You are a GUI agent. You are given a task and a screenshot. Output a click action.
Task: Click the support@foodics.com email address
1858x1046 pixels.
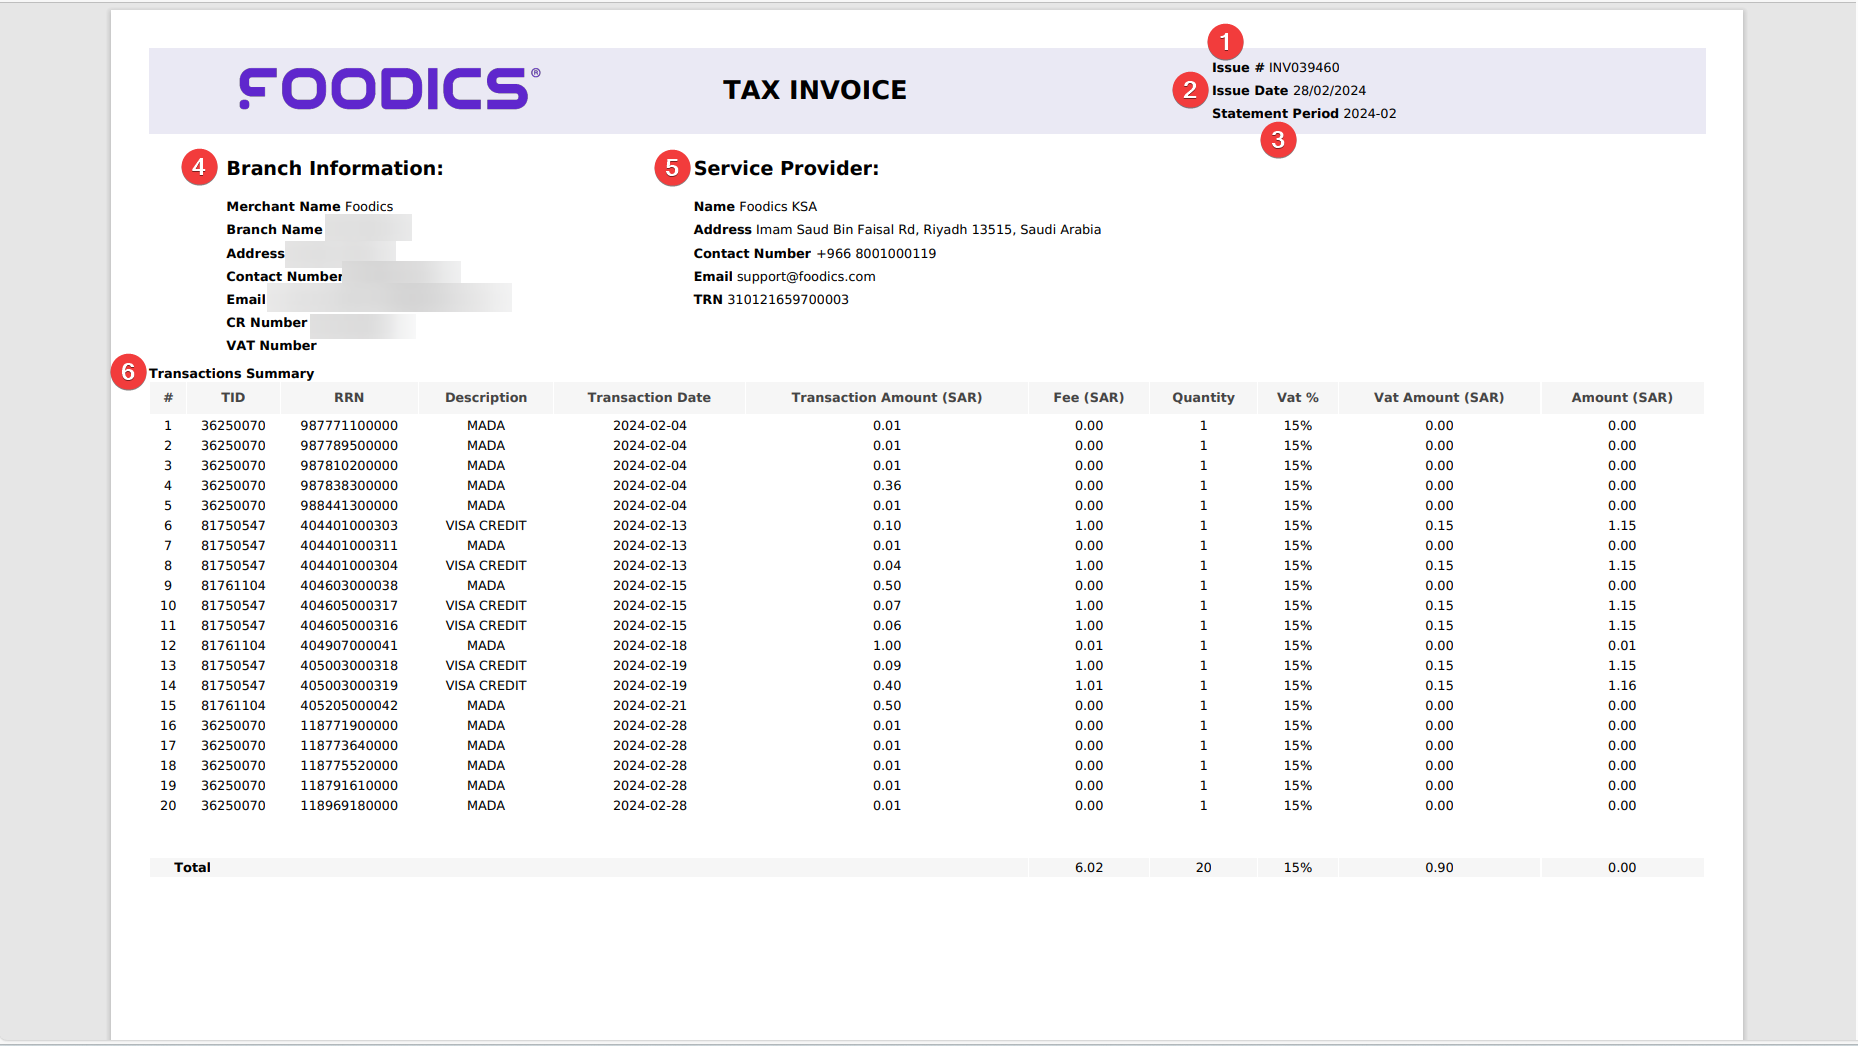(805, 277)
